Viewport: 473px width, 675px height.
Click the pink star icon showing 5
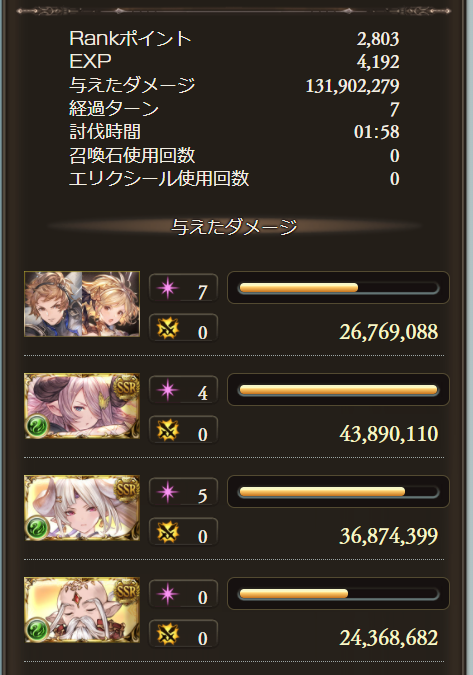click(167, 492)
